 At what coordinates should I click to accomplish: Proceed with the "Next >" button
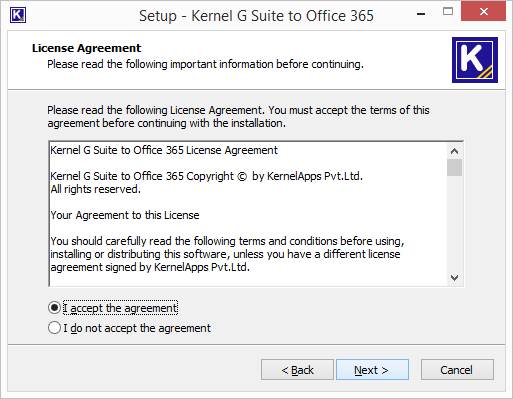(x=372, y=370)
